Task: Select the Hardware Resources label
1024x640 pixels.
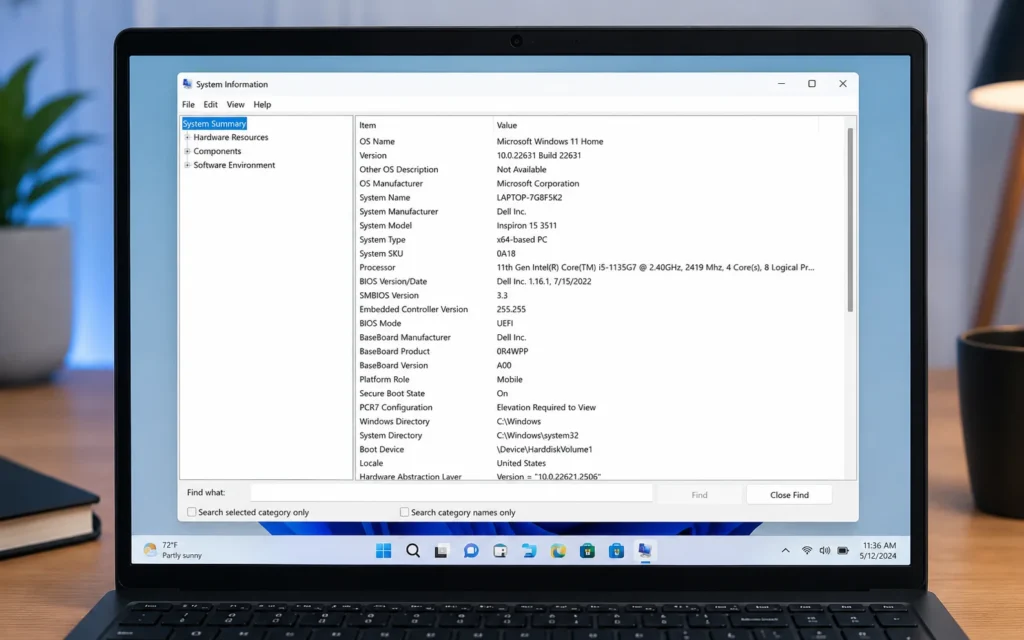Action: click(x=231, y=137)
